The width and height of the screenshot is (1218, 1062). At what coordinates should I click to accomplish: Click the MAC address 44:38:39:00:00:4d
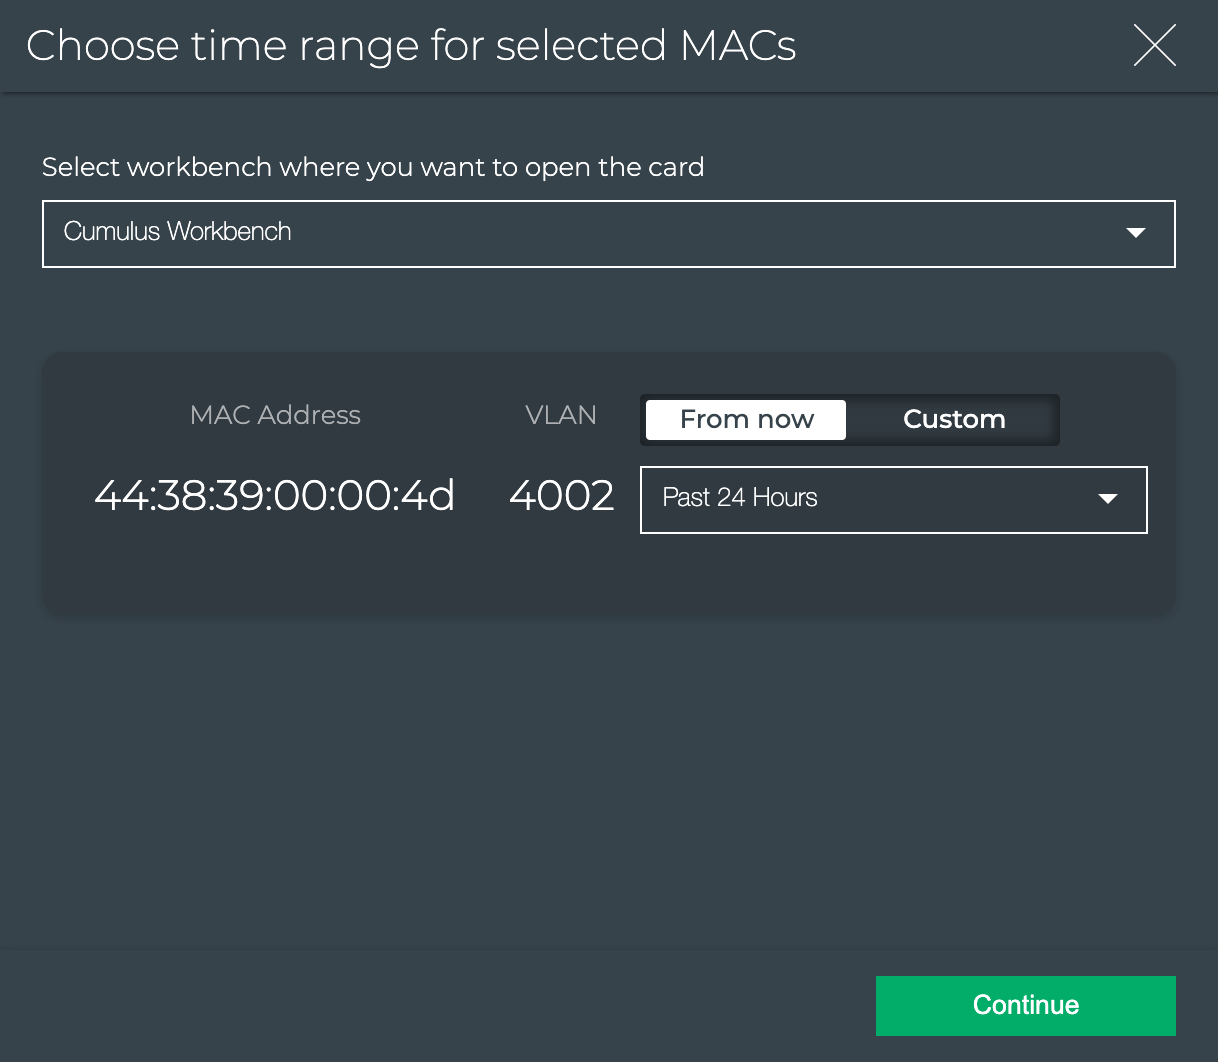click(x=274, y=495)
